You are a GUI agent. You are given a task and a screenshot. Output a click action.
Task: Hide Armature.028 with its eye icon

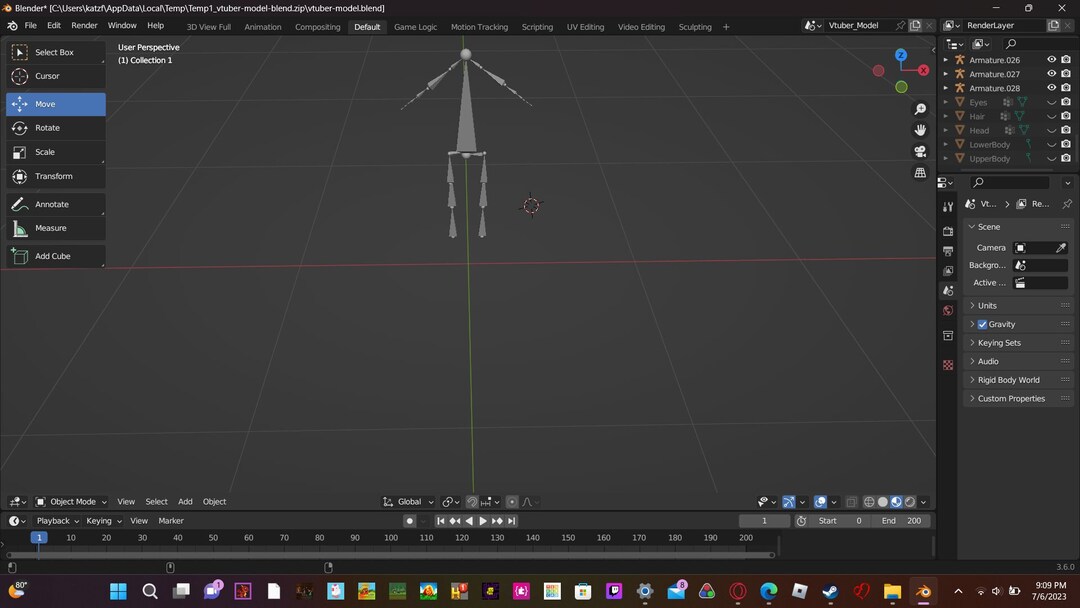point(1051,88)
